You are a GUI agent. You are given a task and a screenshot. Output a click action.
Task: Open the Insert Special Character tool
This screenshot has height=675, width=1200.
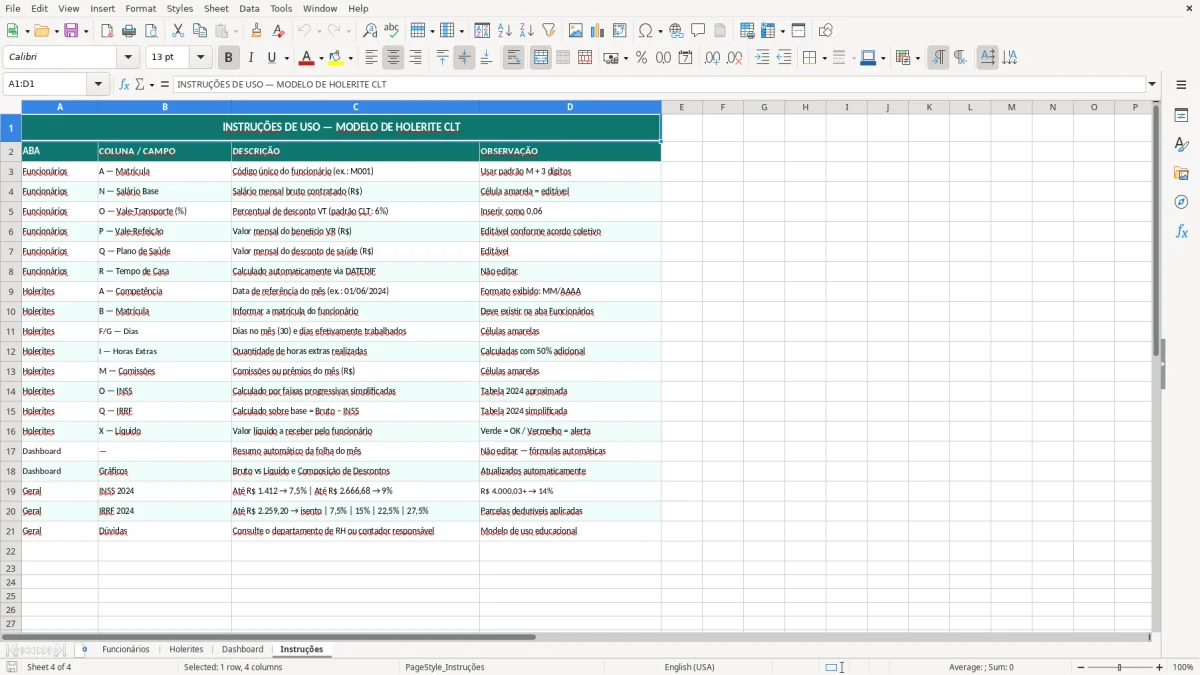pos(645,30)
